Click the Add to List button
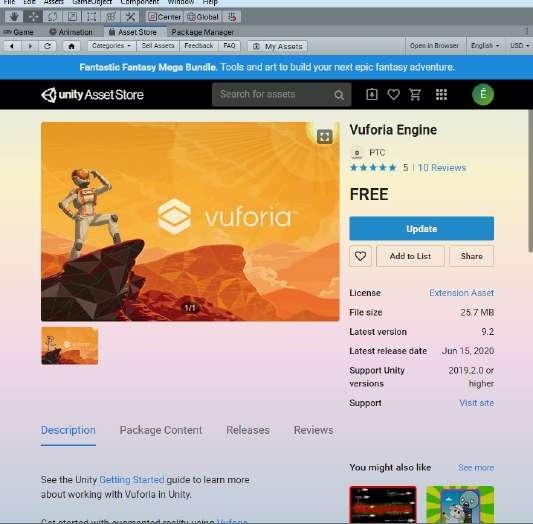 pyautogui.click(x=410, y=256)
